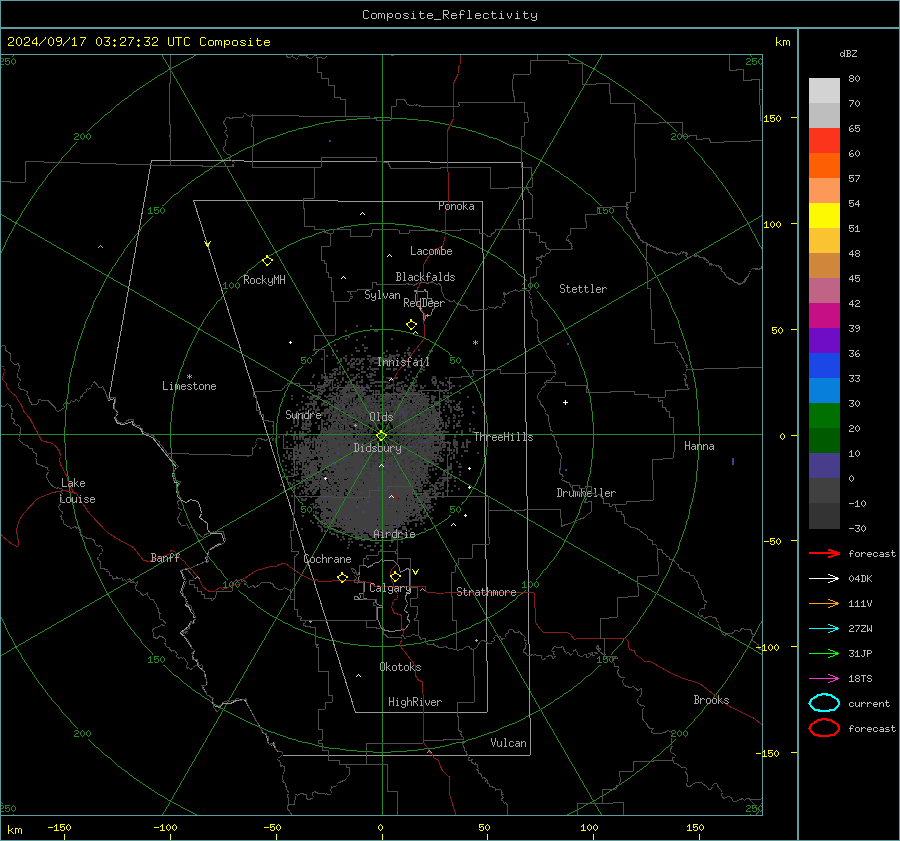Click the white 04DK arrow icon
This screenshot has height=841, width=900.
[x=824, y=578]
